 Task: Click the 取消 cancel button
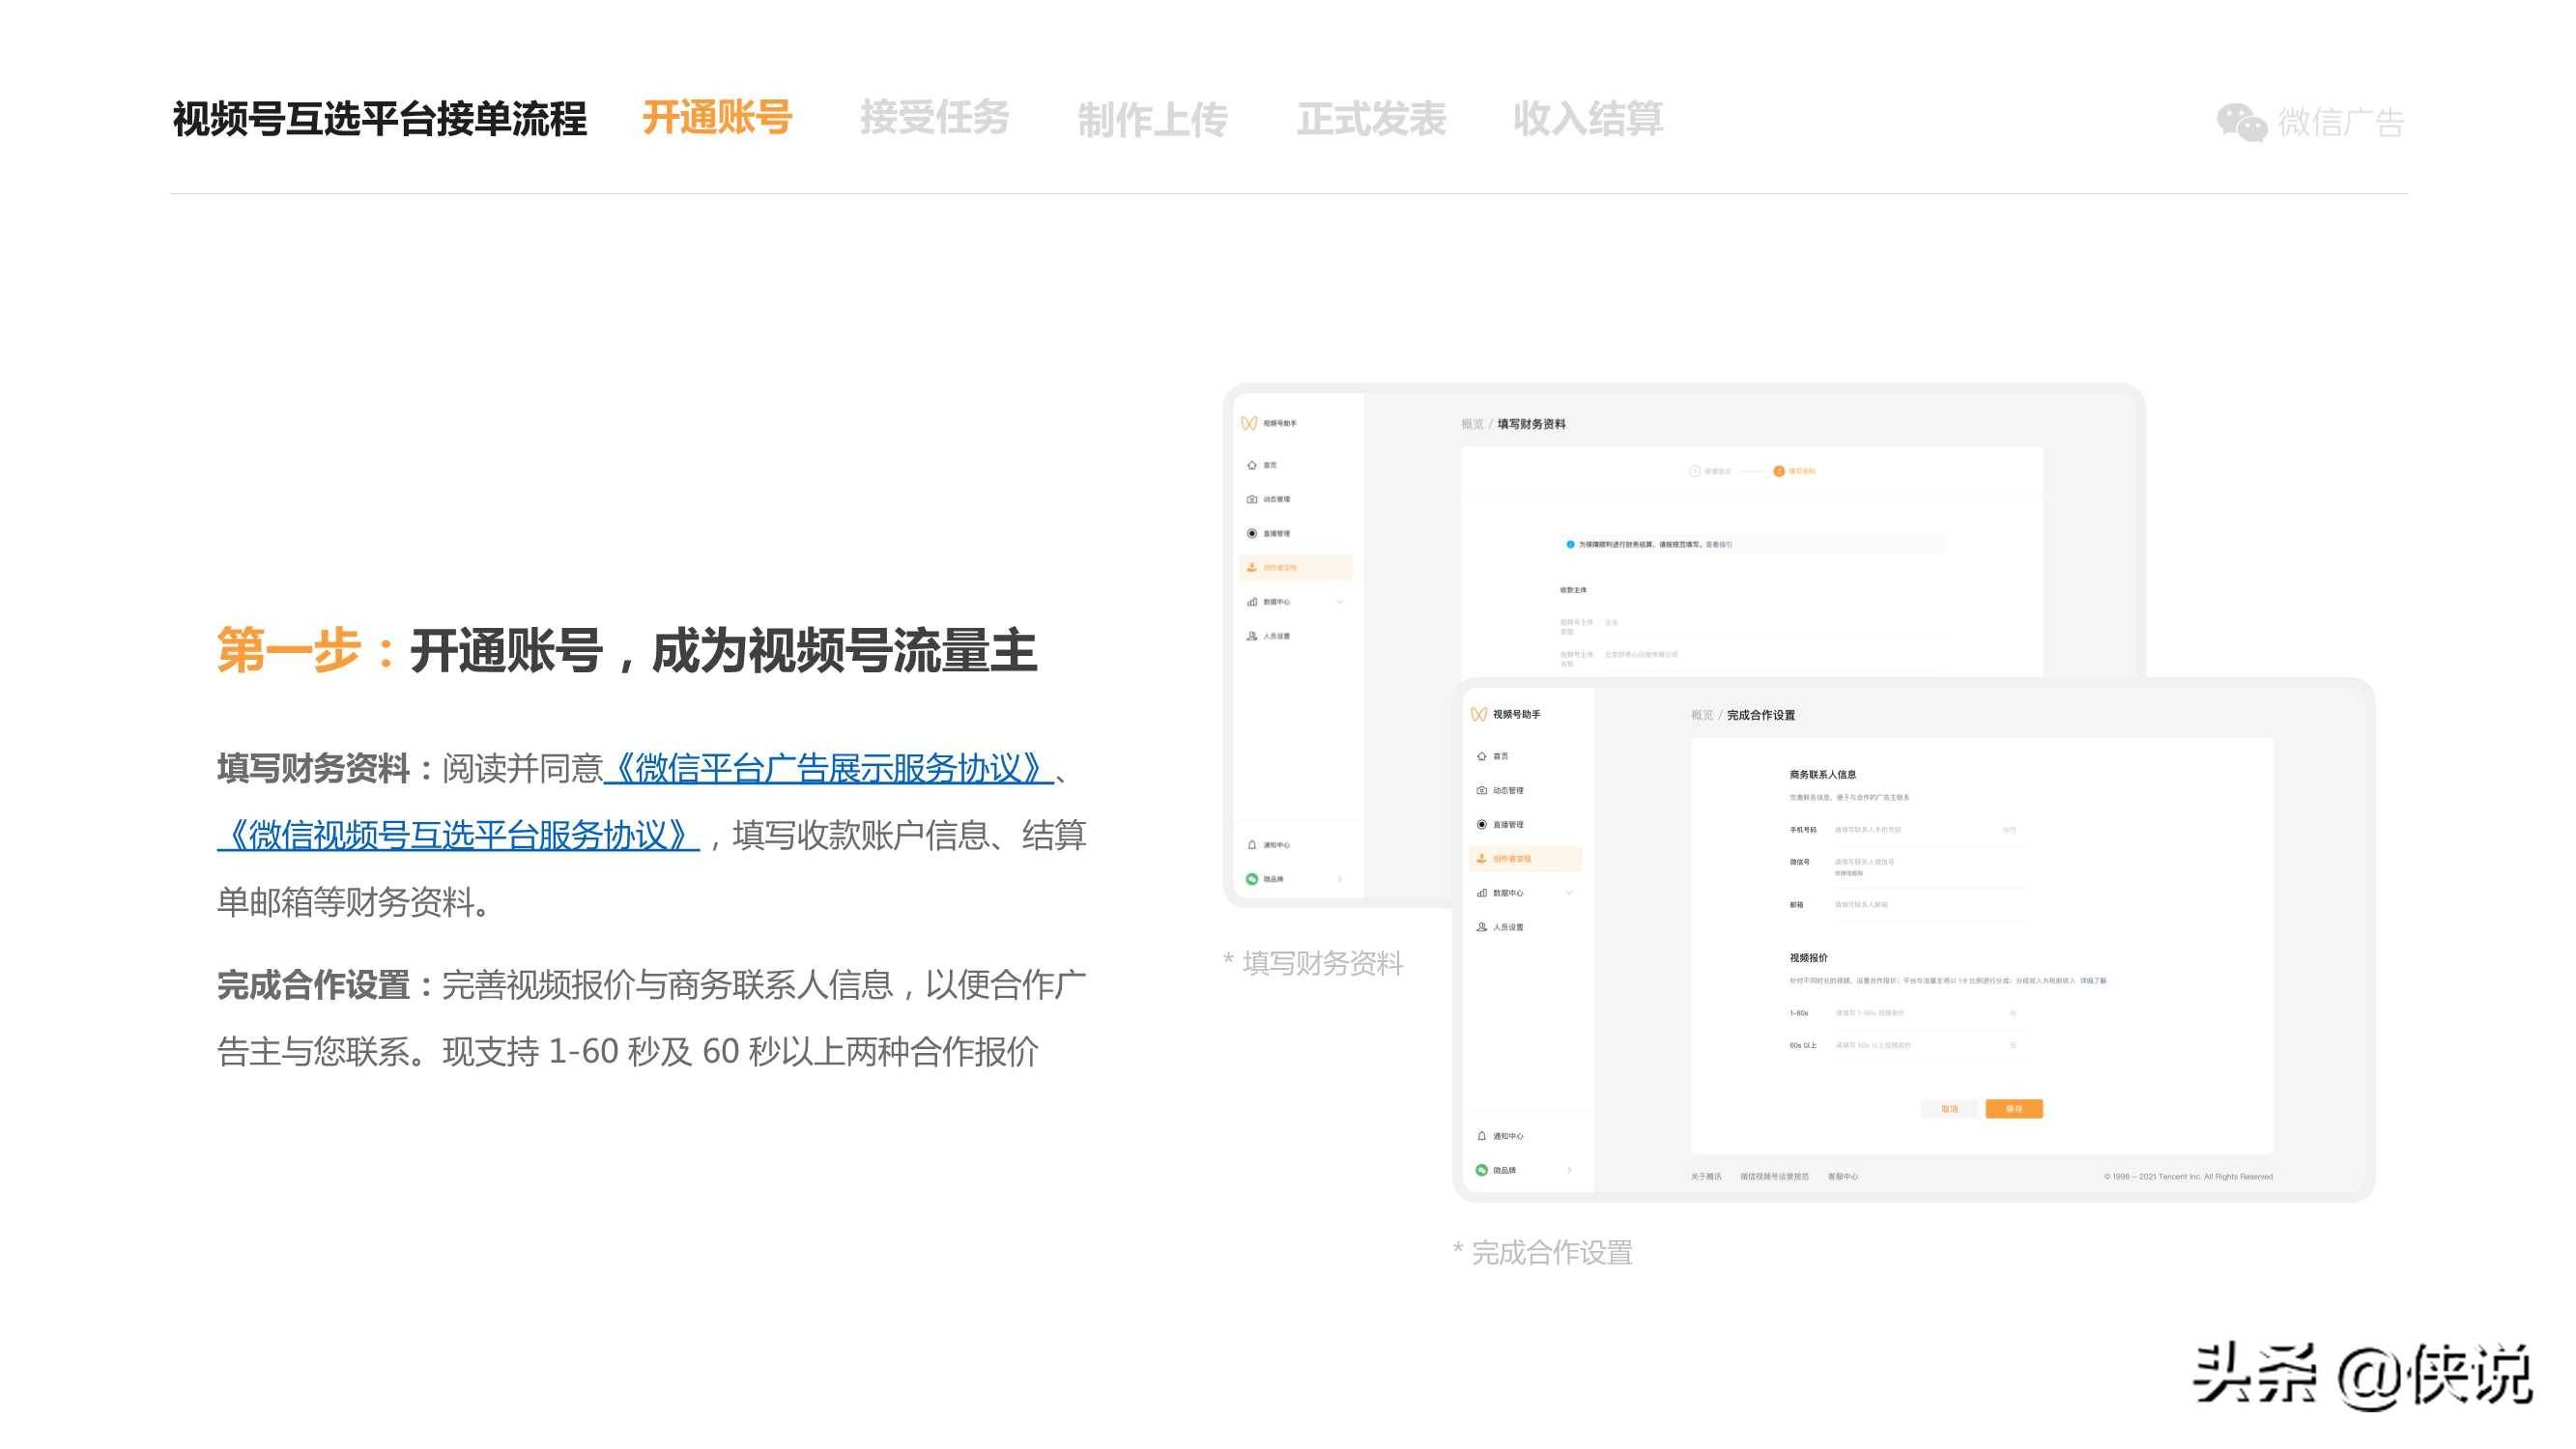[x=1949, y=1109]
